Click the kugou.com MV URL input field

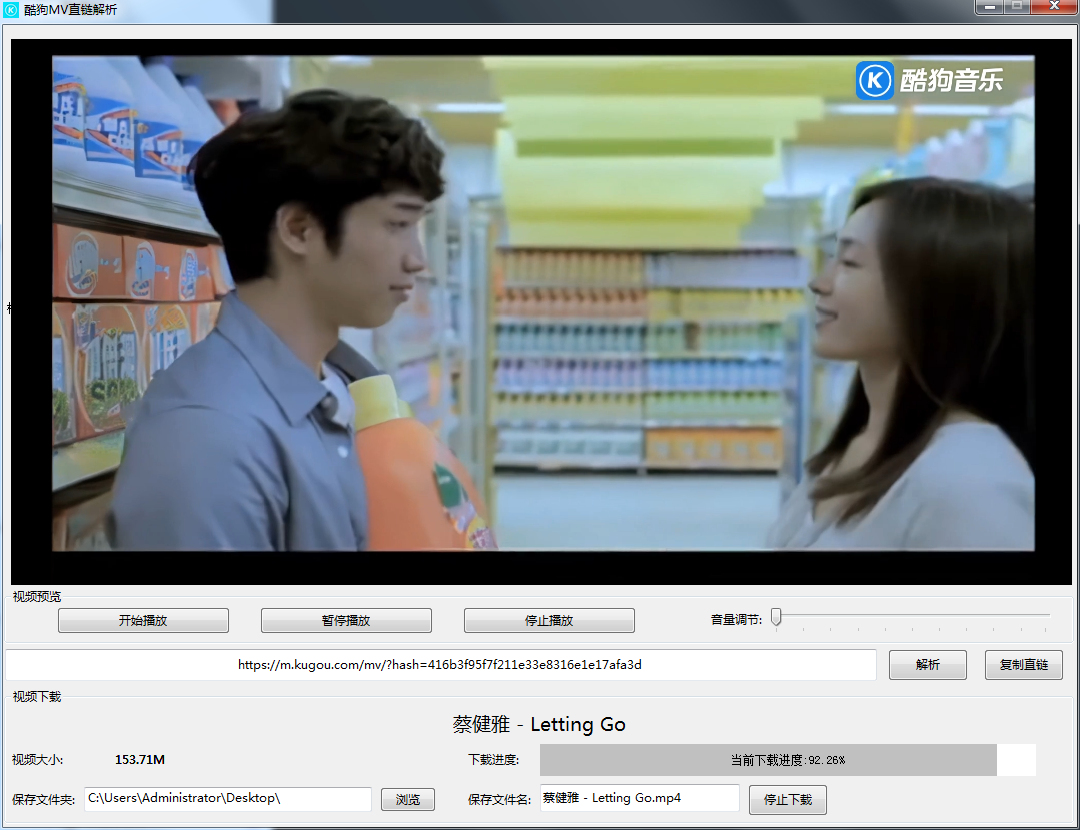click(440, 665)
